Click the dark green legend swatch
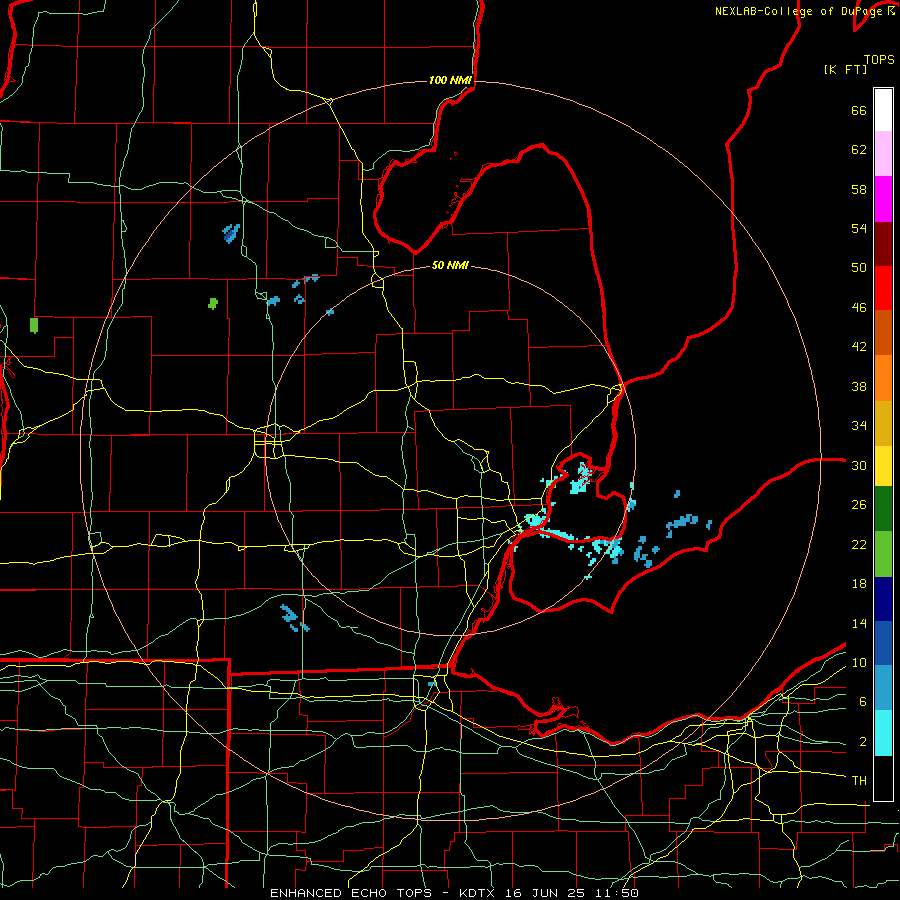 (883, 509)
